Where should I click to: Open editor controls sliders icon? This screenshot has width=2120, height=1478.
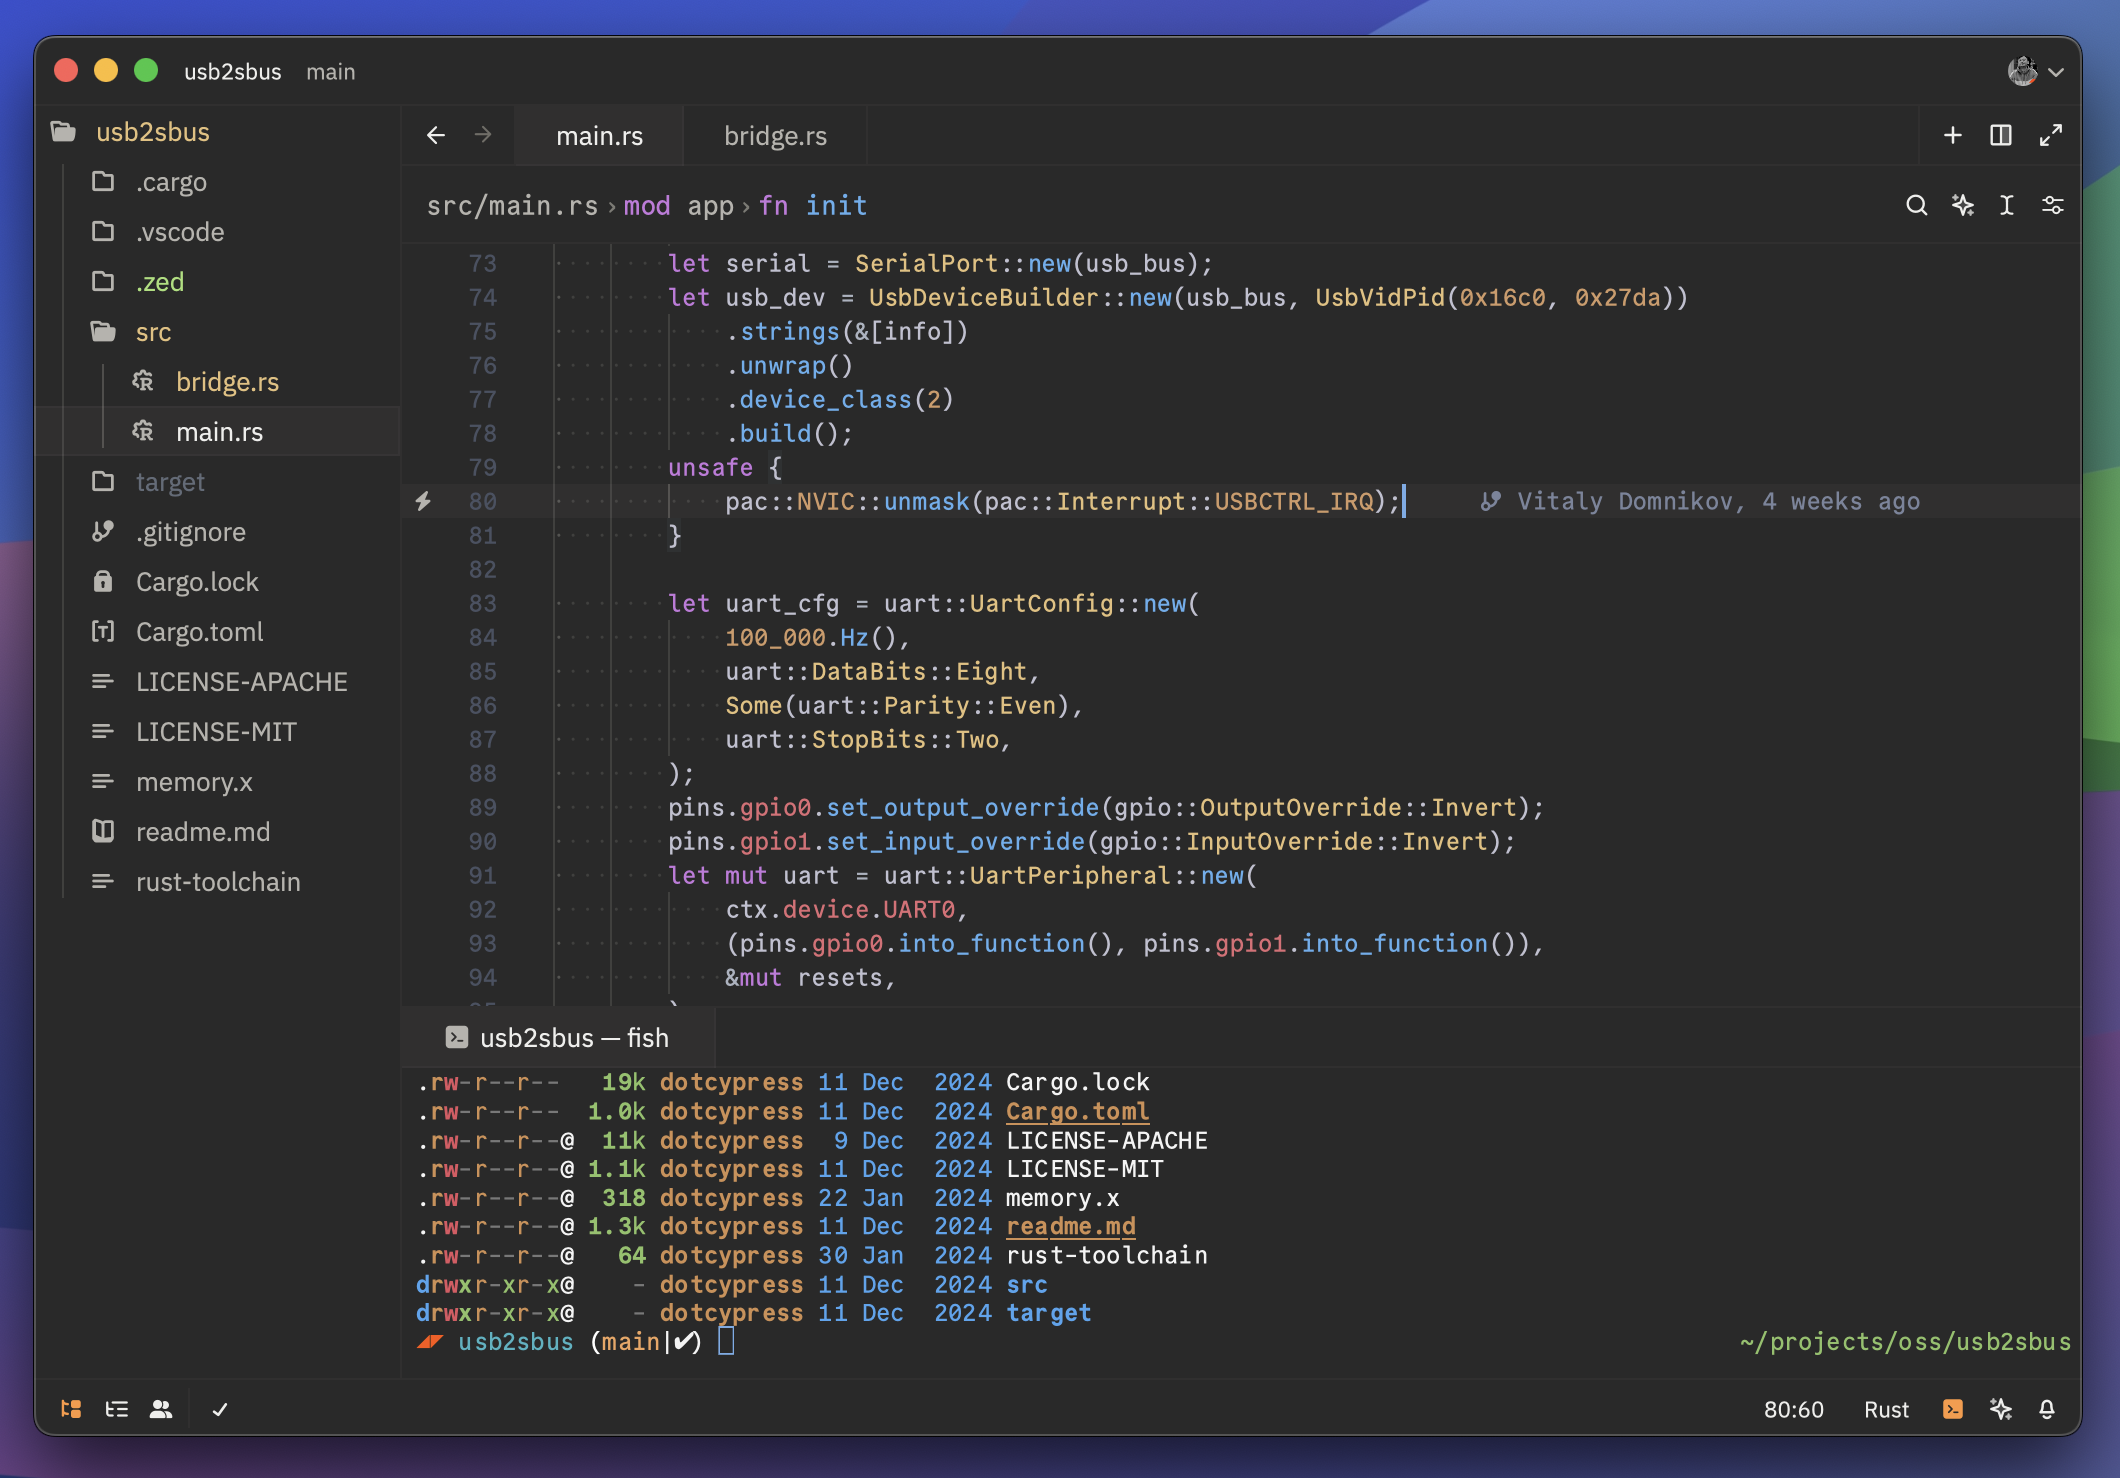tap(2052, 205)
